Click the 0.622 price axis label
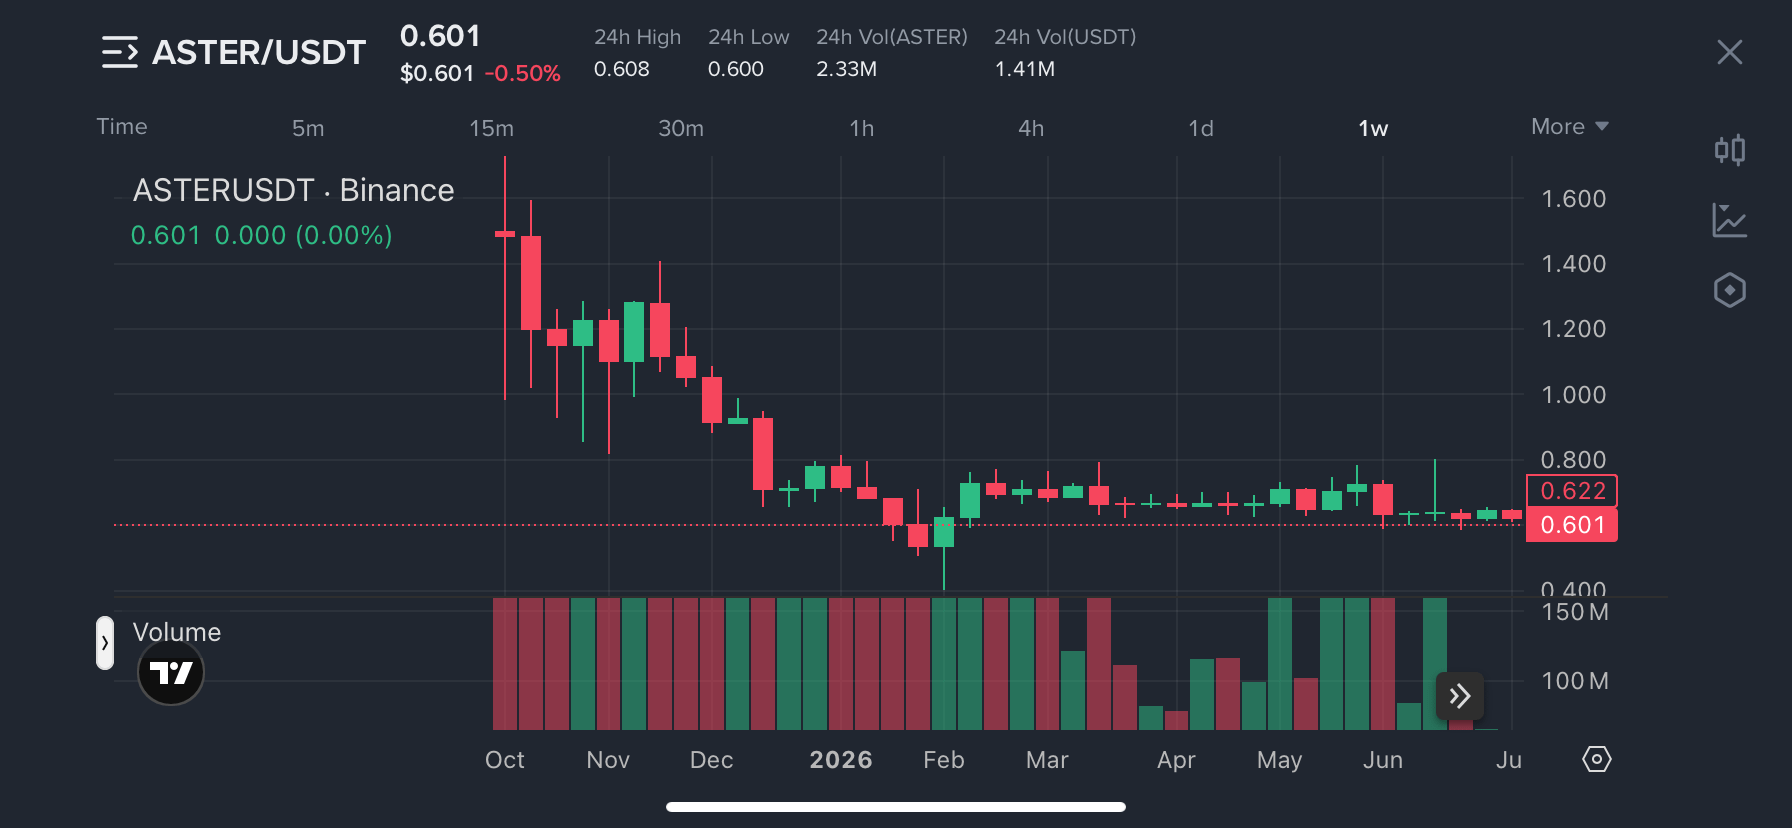This screenshot has height=828, width=1792. point(1572,491)
